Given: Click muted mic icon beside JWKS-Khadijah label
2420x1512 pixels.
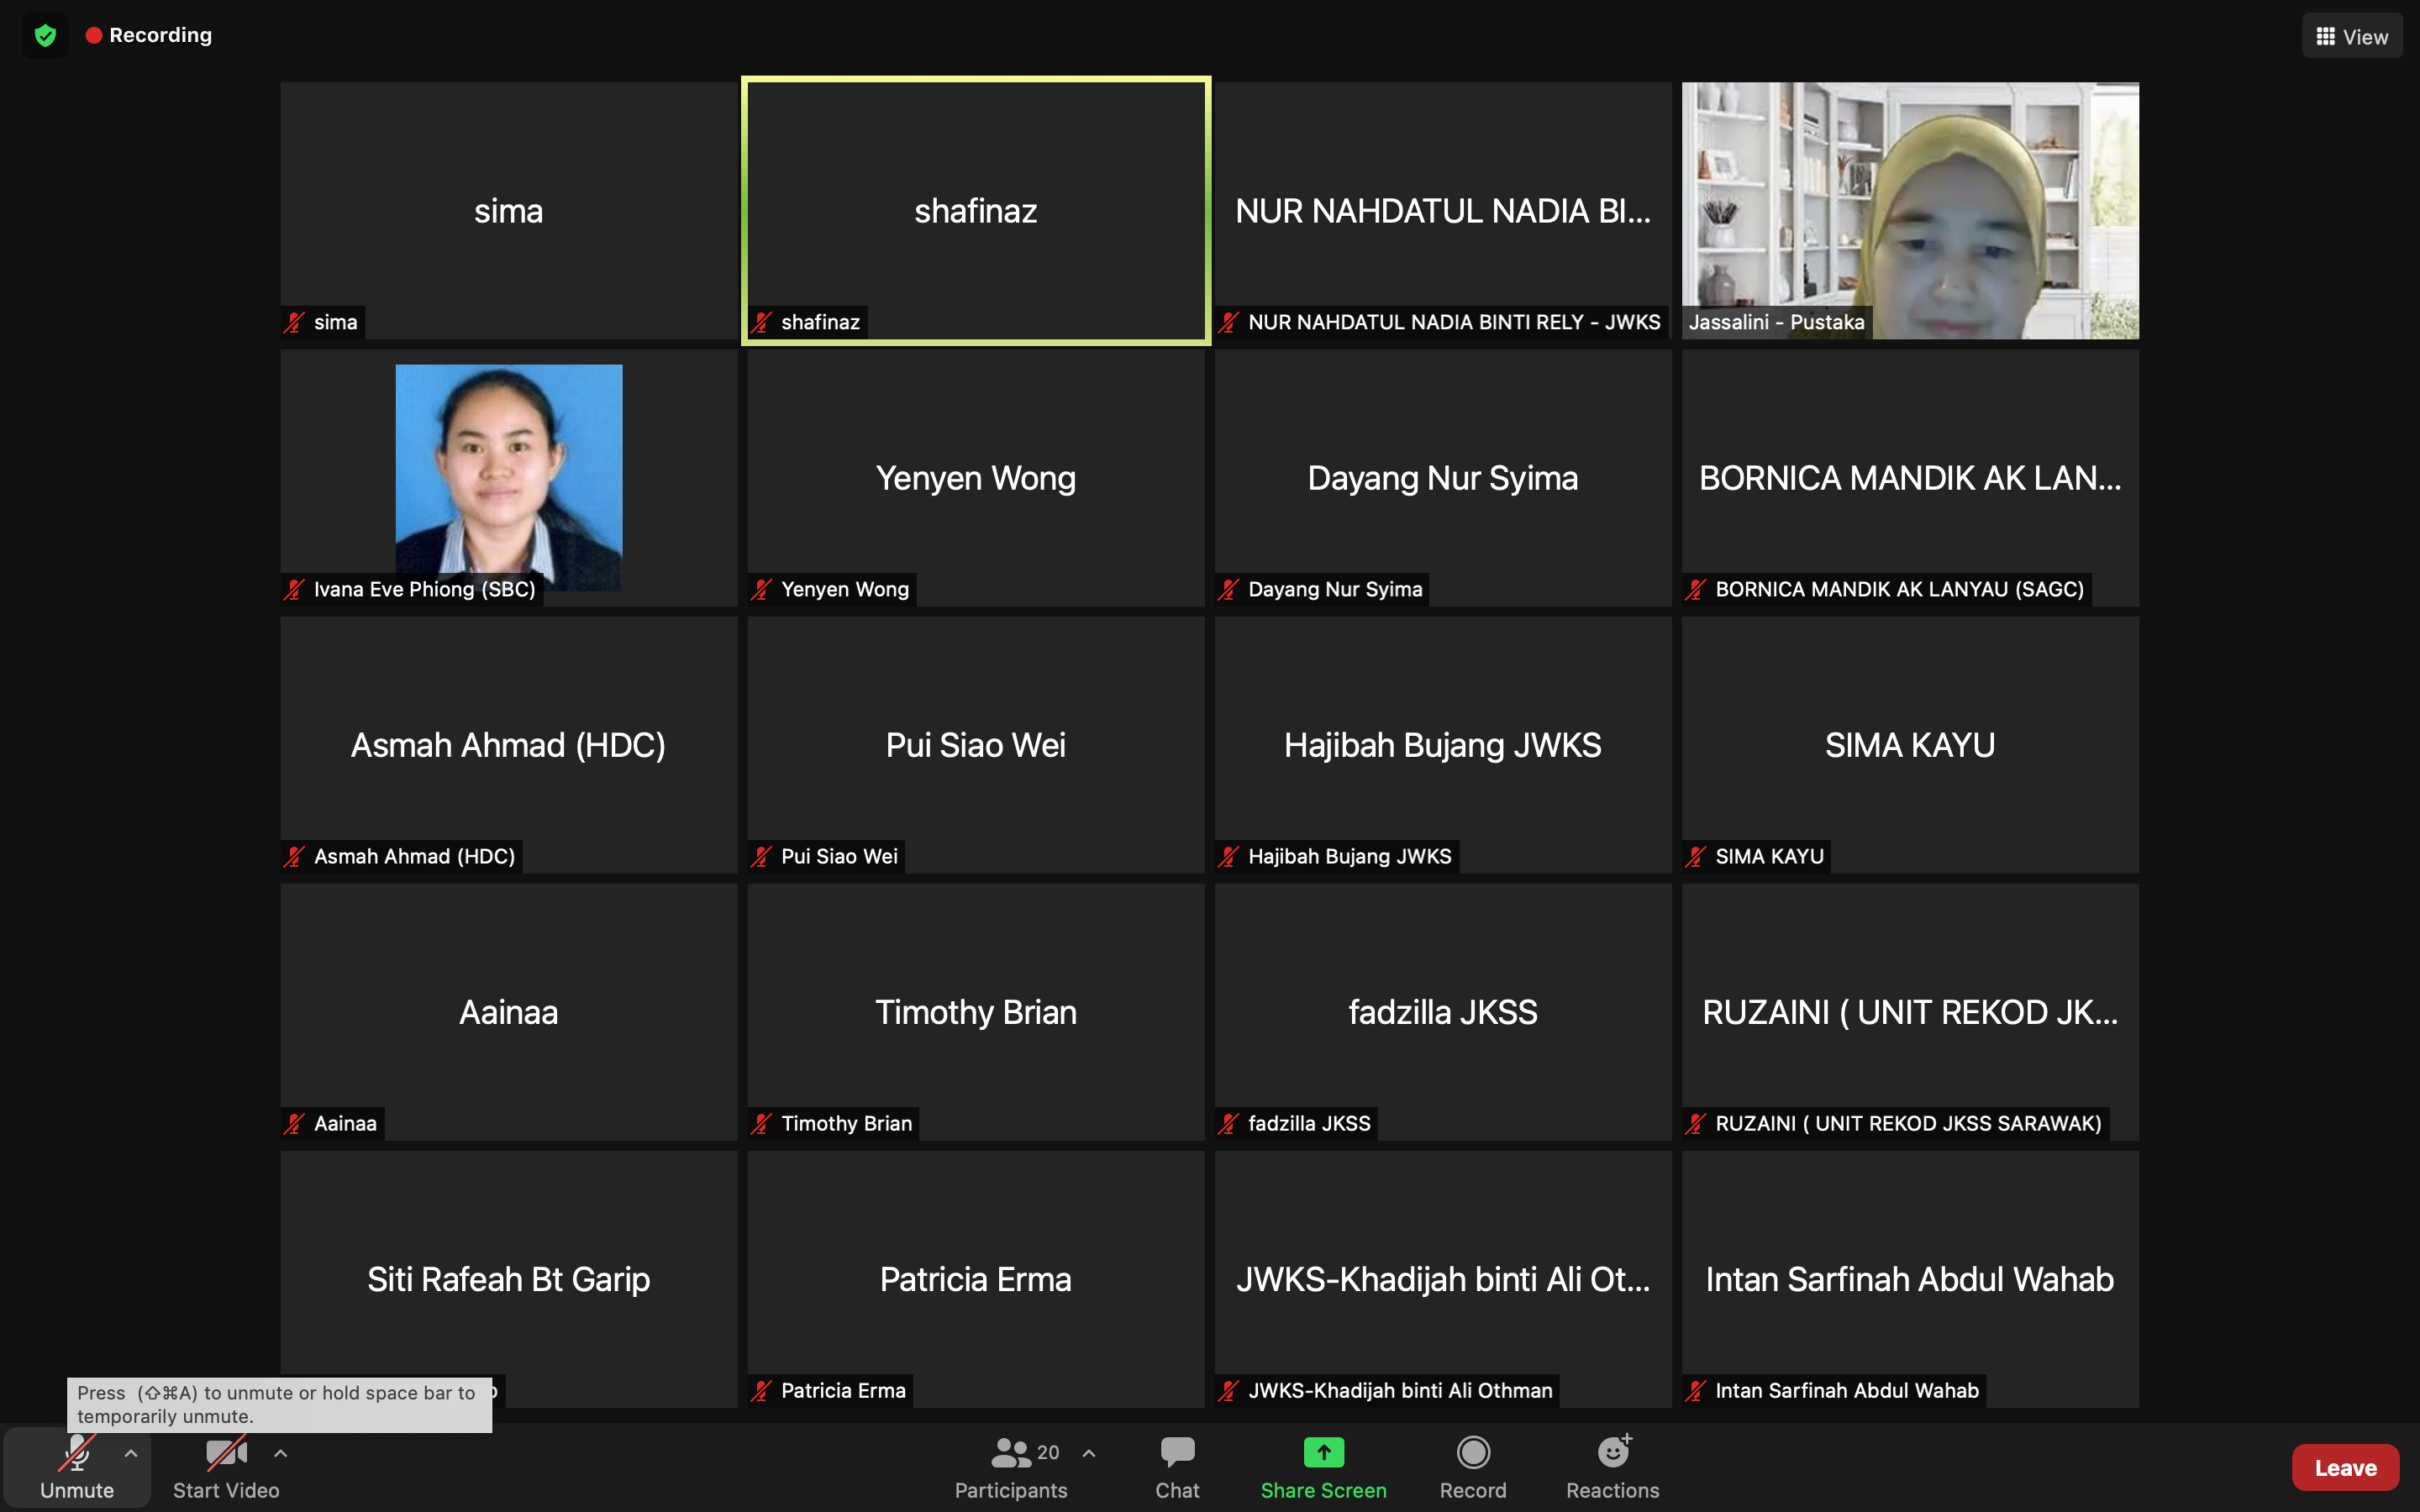Looking at the screenshot, I should click(x=1229, y=1390).
